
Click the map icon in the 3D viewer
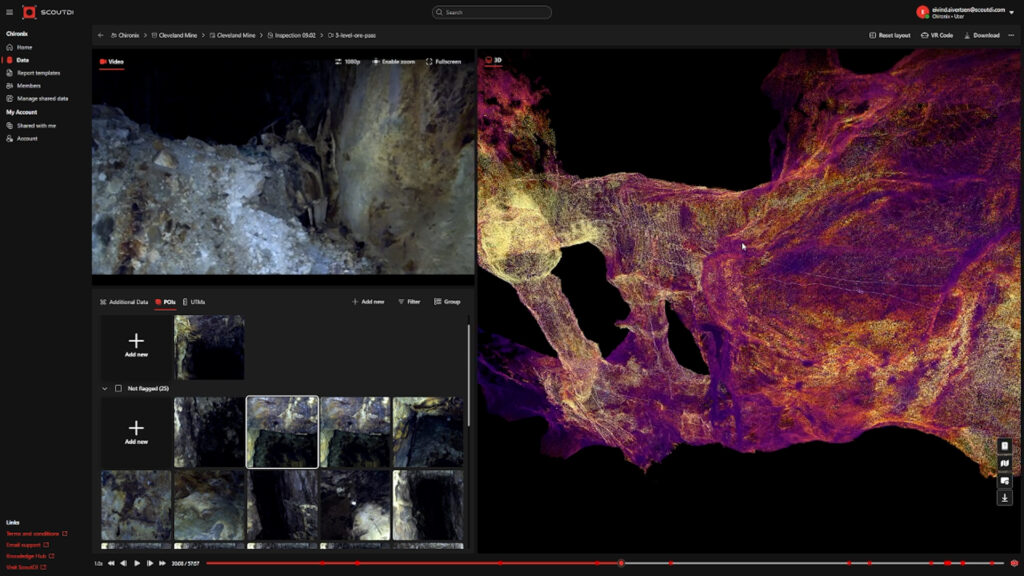(x=1004, y=464)
